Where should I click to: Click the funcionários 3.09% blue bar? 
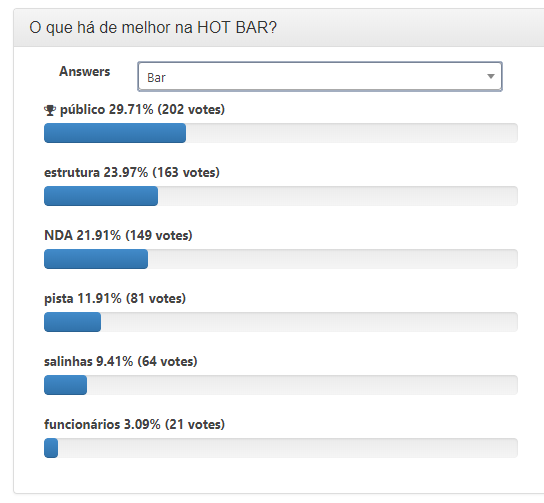coord(51,448)
